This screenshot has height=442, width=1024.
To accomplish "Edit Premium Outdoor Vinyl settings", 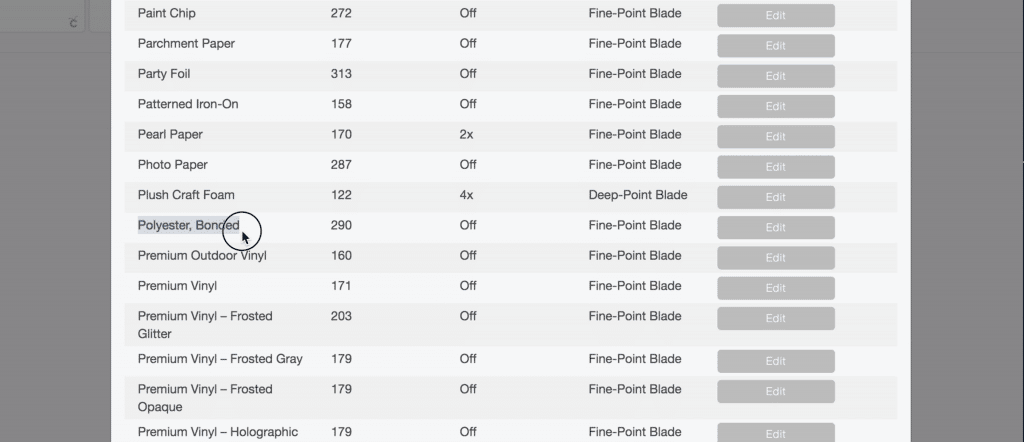I will pyautogui.click(x=775, y=257).
